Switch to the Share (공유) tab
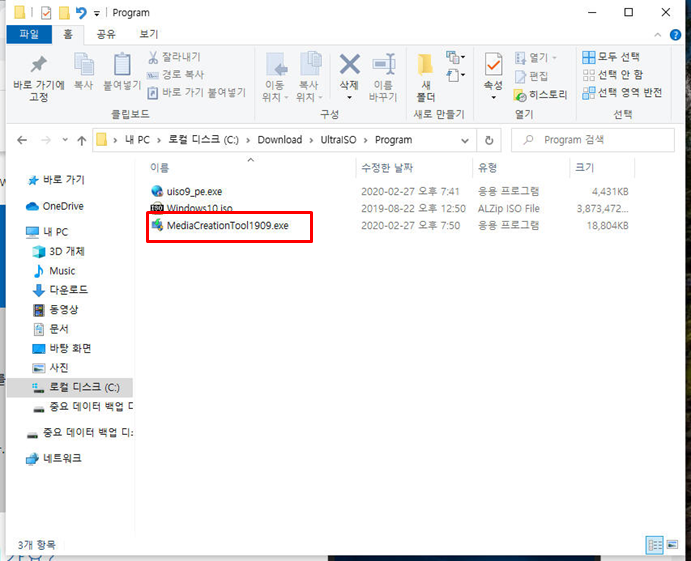 point(106,34)
